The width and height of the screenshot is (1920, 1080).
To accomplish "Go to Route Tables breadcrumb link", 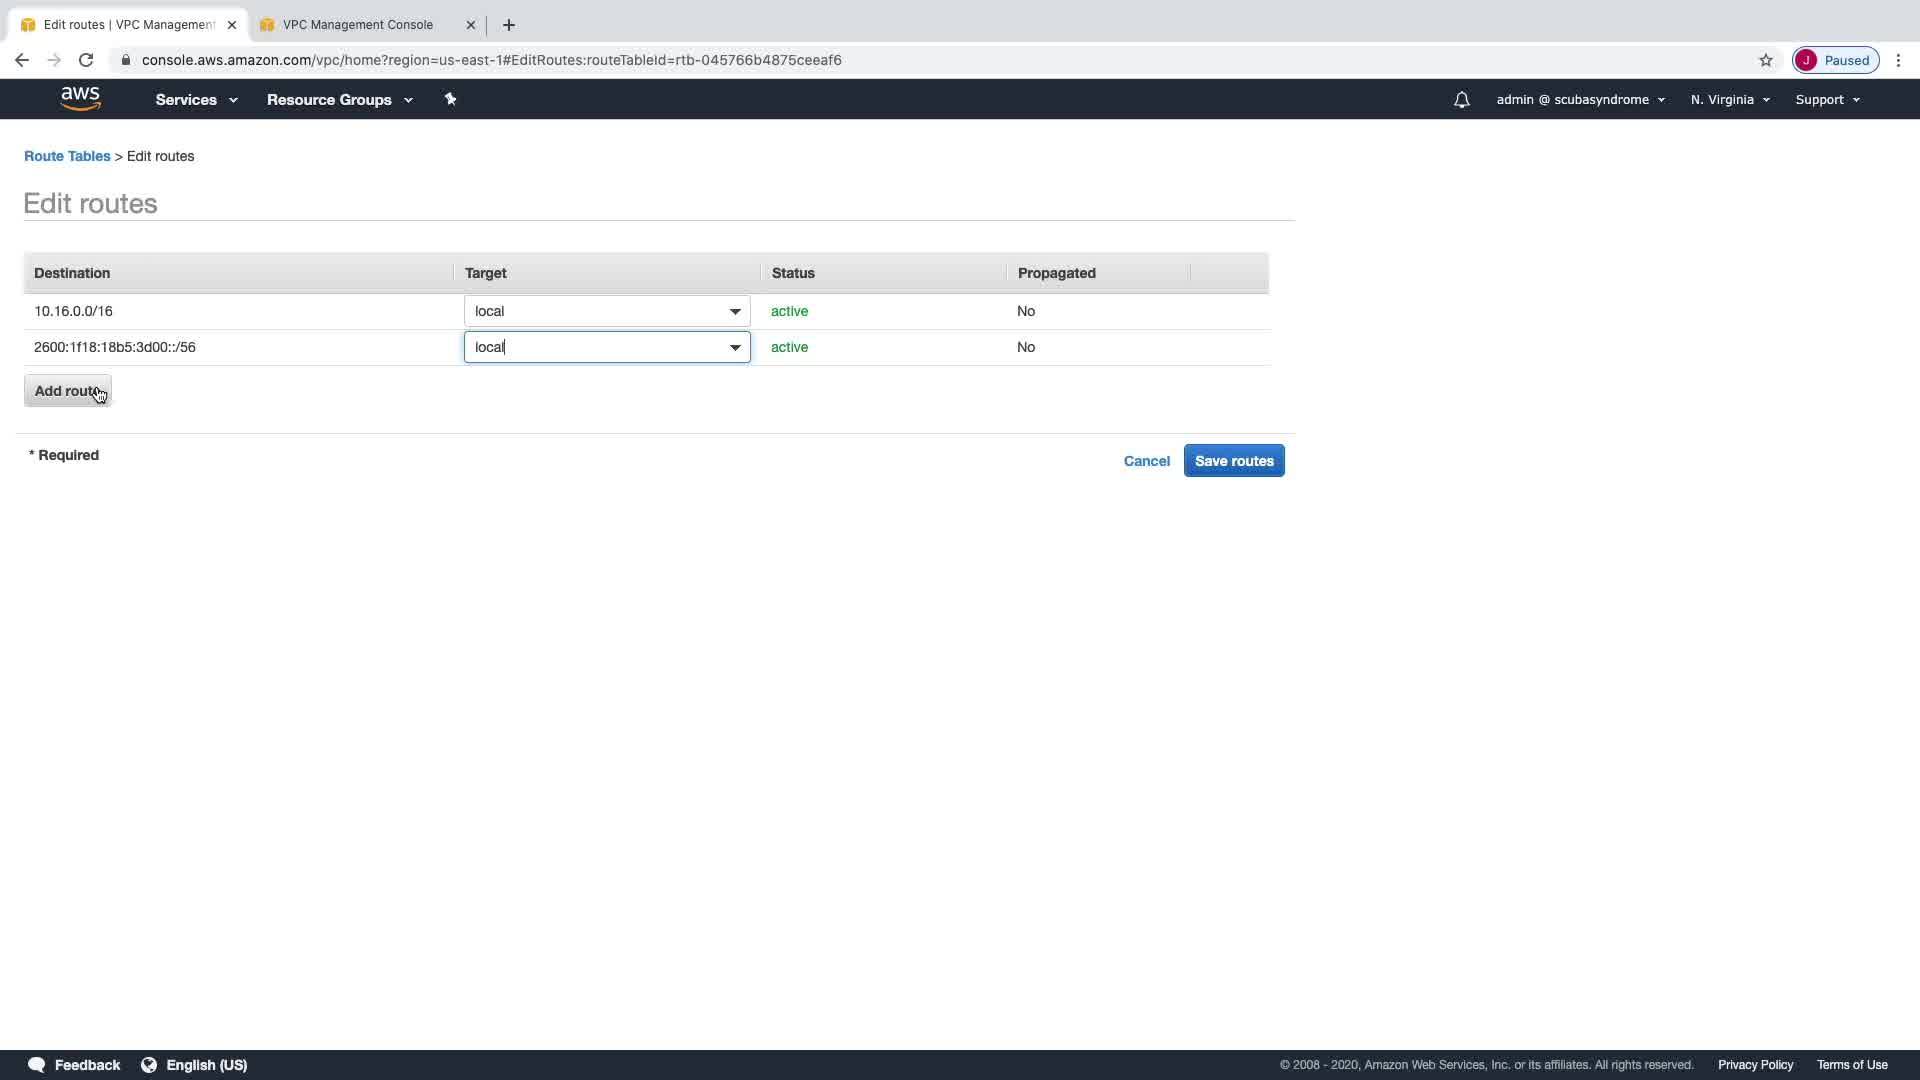I will tap(67, 156).
